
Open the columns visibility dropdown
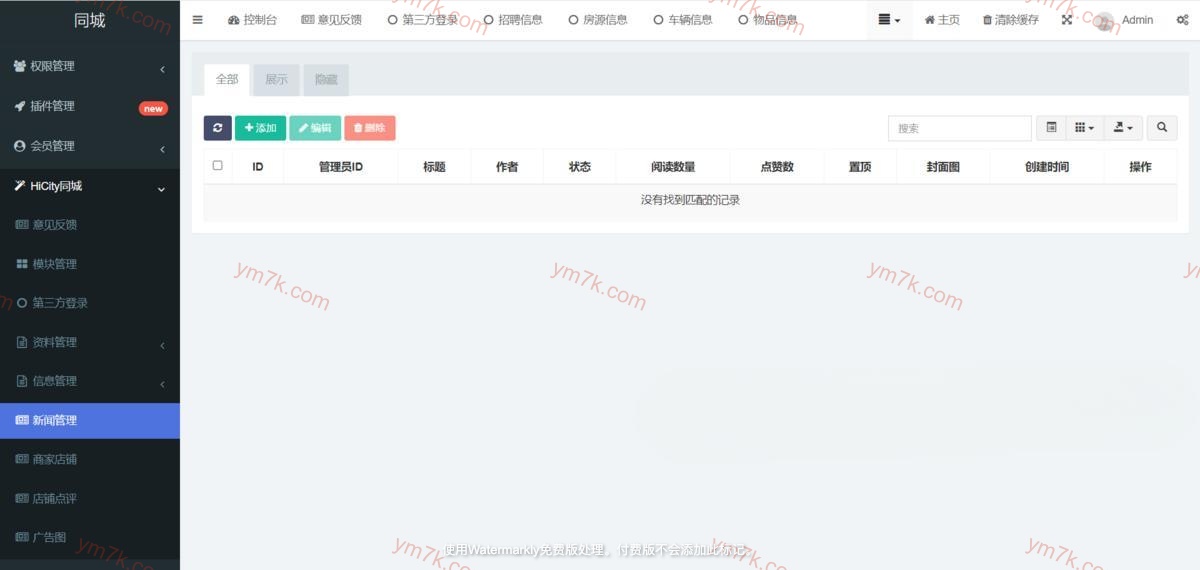coord(1084,128)
